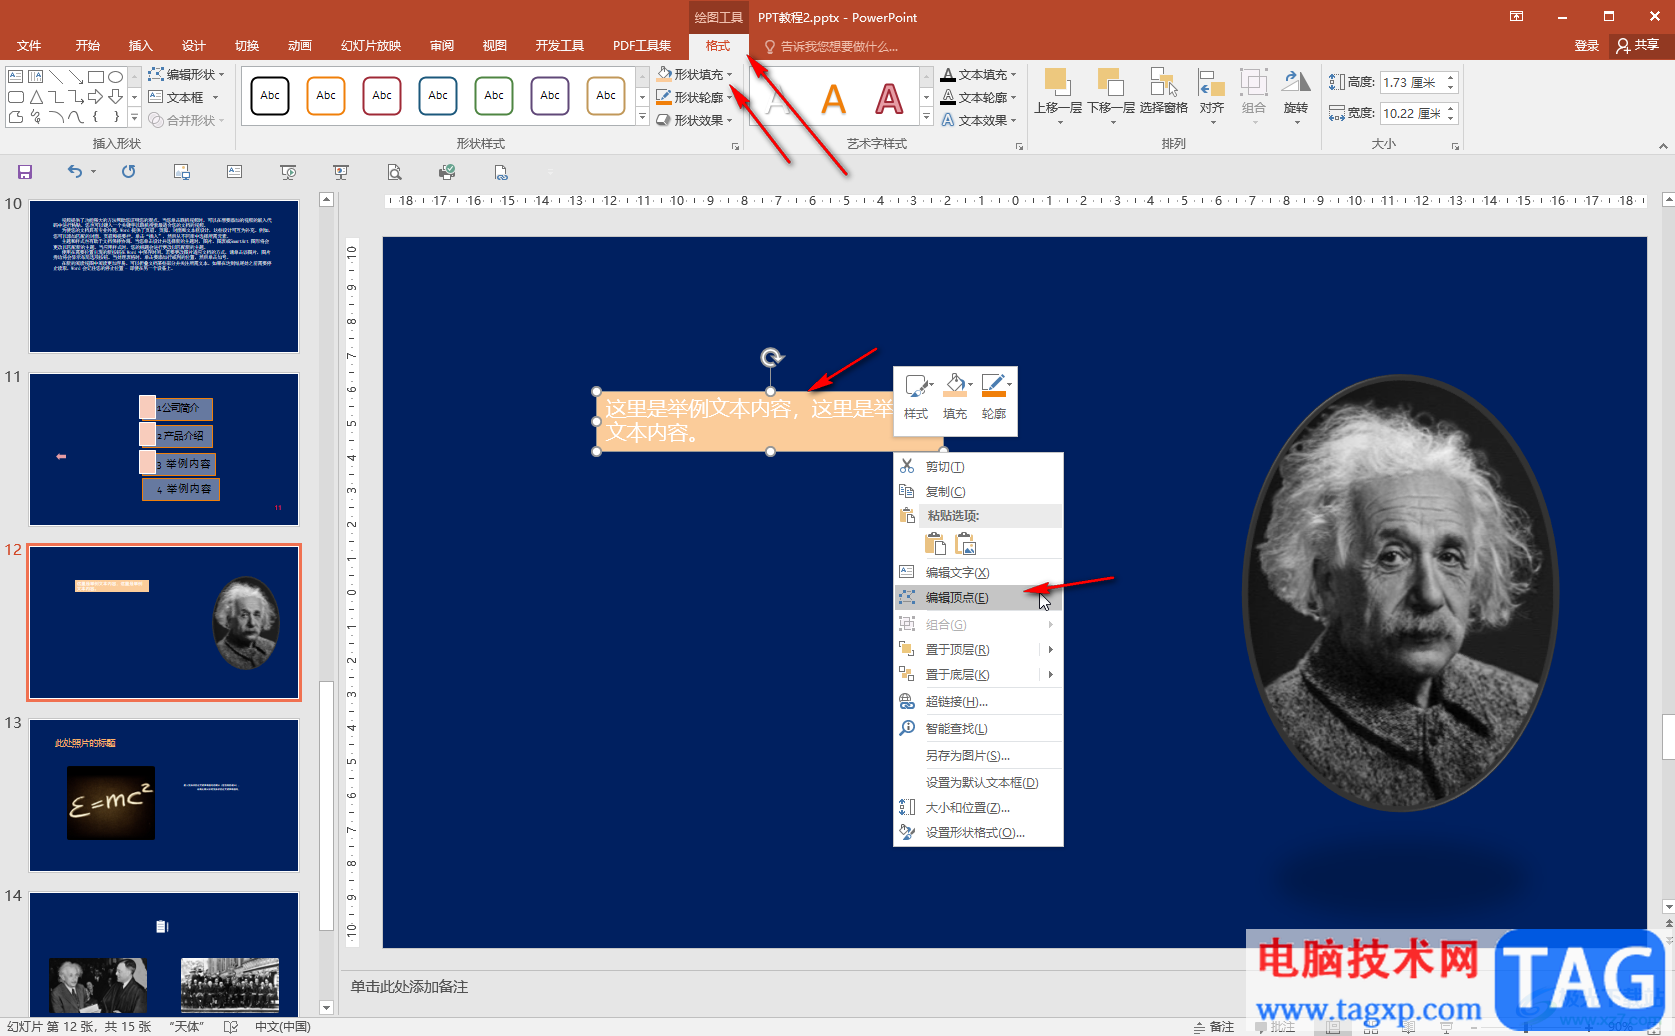Select slide 11 thumbnail

pyautogui.click(x=164, y=450)
